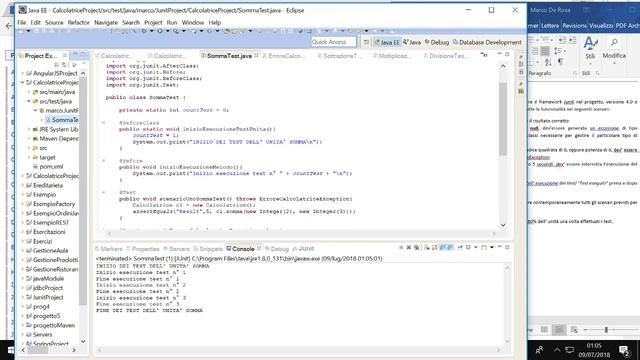Image resolution: width=640 pixels, height=360 pixels.
Task: Open the JUnit view tab
Action: [x=303, y=249]
